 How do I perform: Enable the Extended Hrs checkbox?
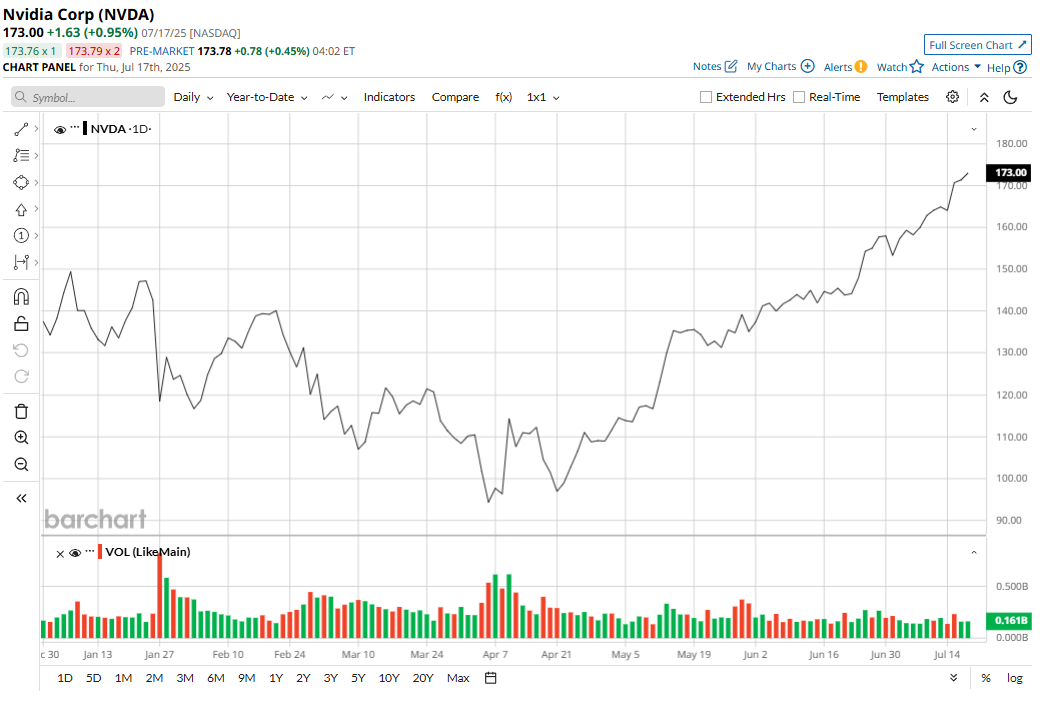[x=706, y=97]
